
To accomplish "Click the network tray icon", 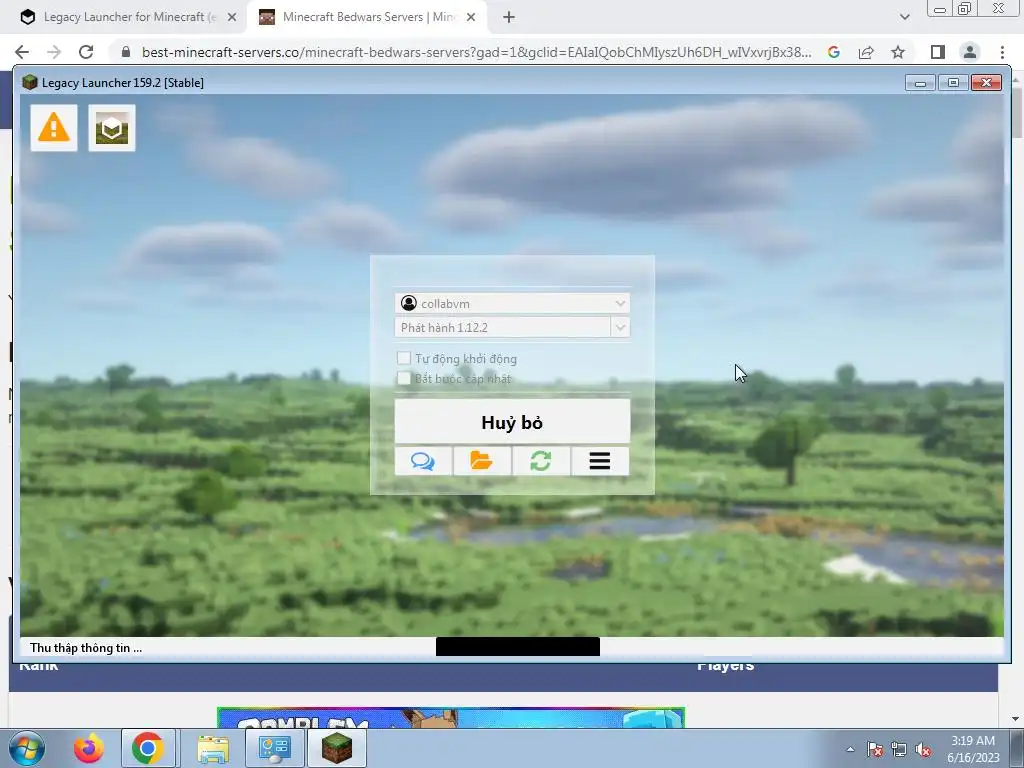I will [899, 749].
